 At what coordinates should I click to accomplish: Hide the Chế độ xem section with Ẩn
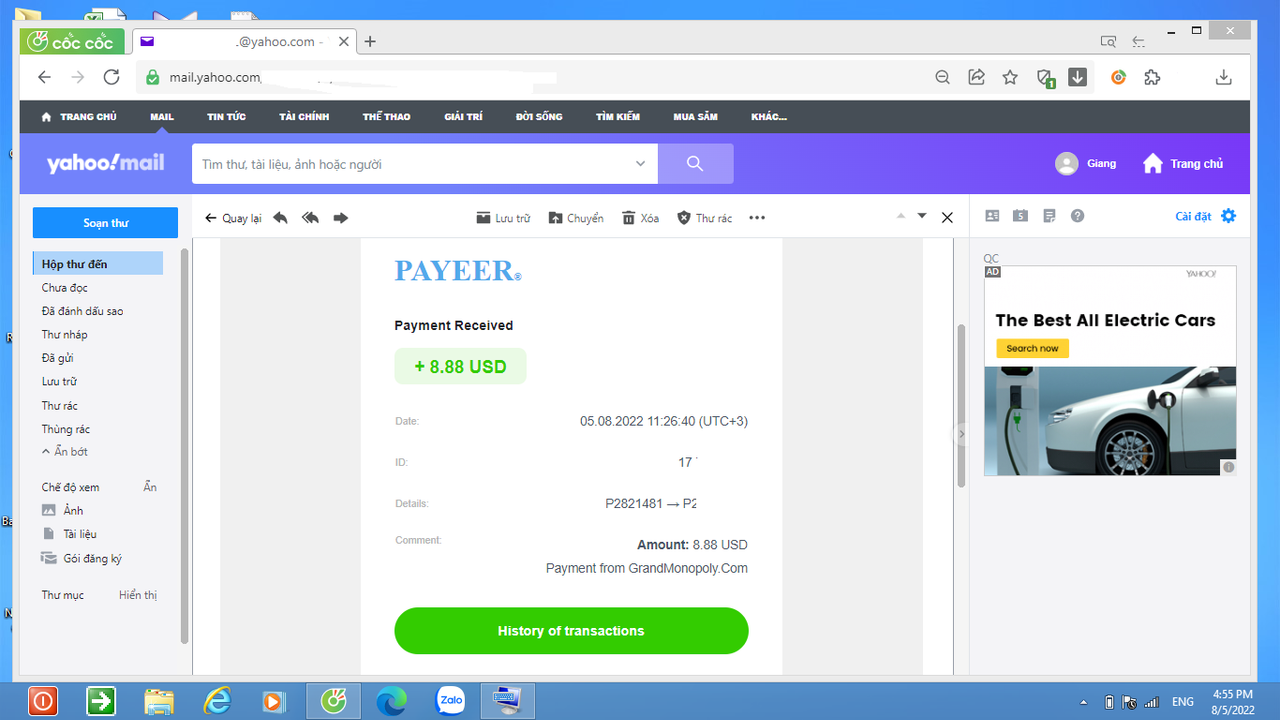click(x=150, y=487)
